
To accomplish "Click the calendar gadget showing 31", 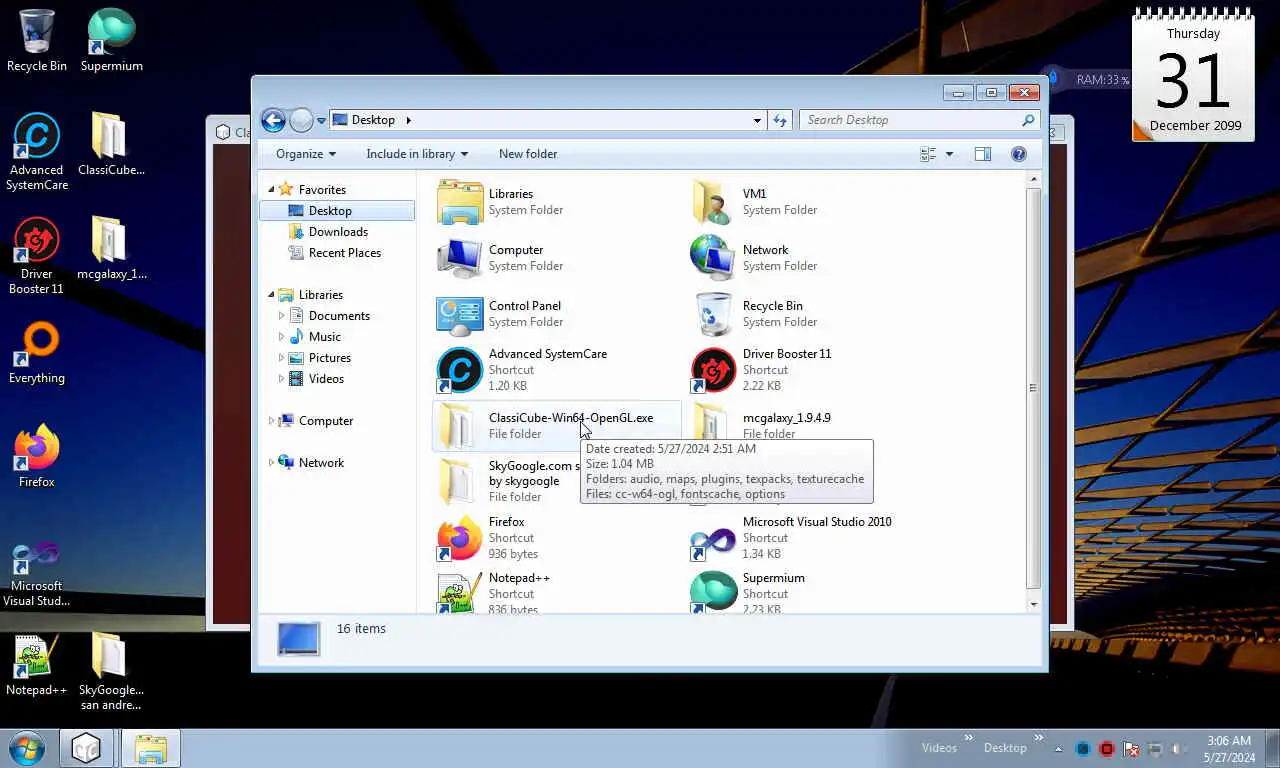I will pos(1193,75).
